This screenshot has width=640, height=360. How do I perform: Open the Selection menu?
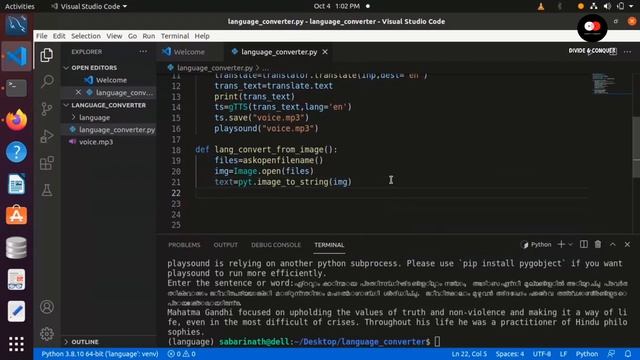pos(86,36)
